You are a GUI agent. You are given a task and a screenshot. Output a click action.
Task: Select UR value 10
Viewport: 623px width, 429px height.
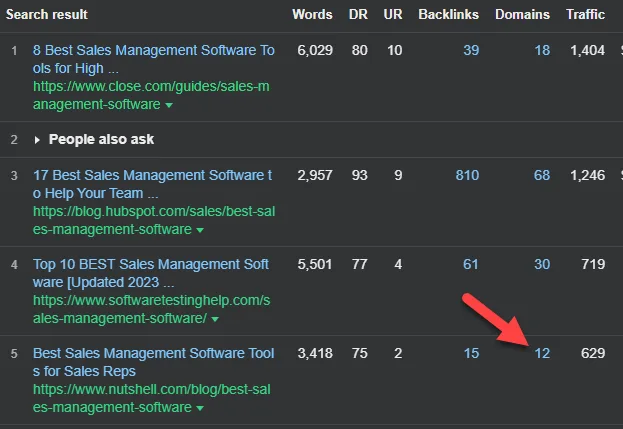point(395,50)
